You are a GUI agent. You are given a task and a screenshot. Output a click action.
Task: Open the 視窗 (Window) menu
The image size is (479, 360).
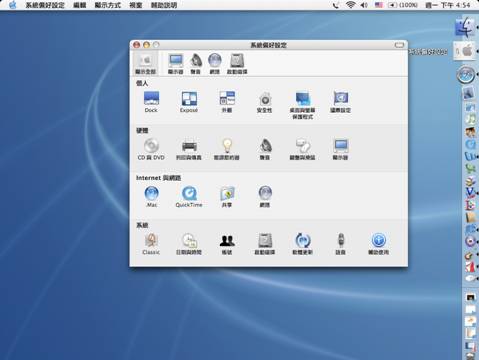(136, 5)
